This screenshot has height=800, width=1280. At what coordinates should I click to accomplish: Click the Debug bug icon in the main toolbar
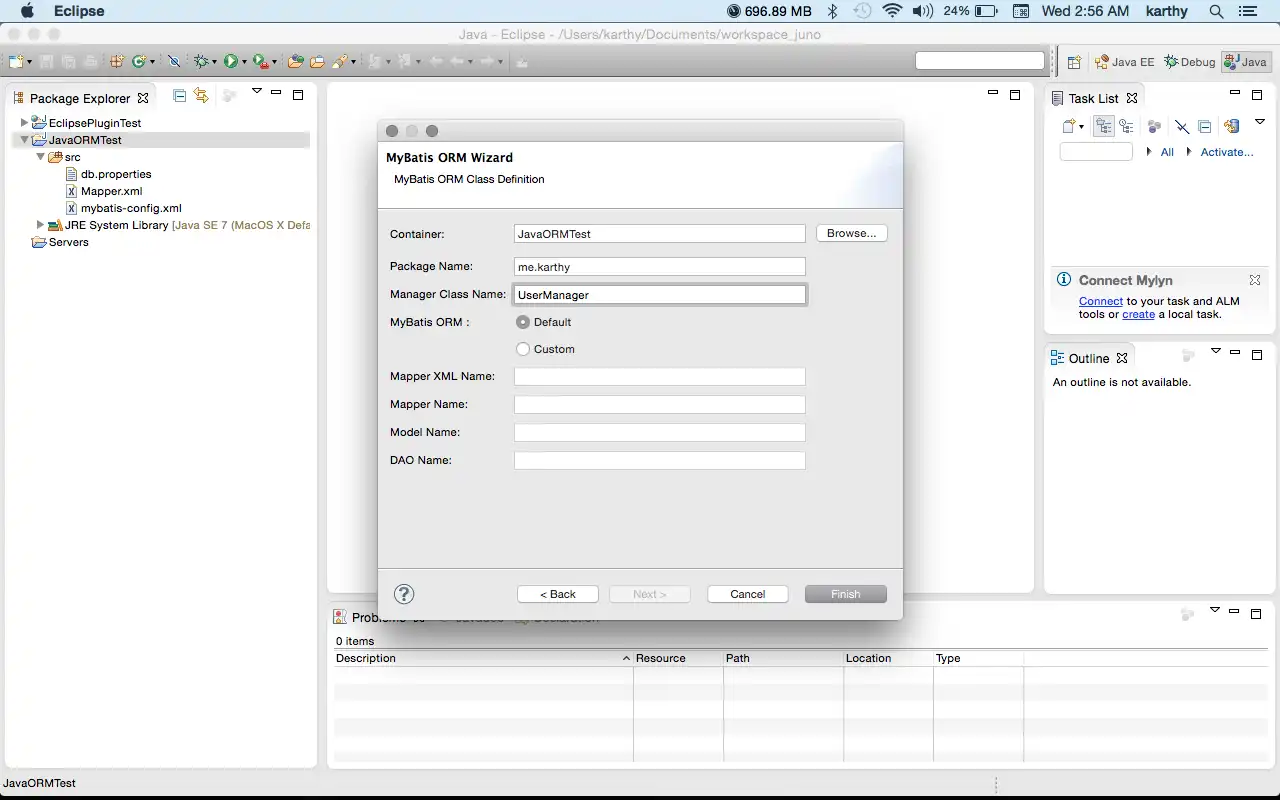[x=201, y=62]
